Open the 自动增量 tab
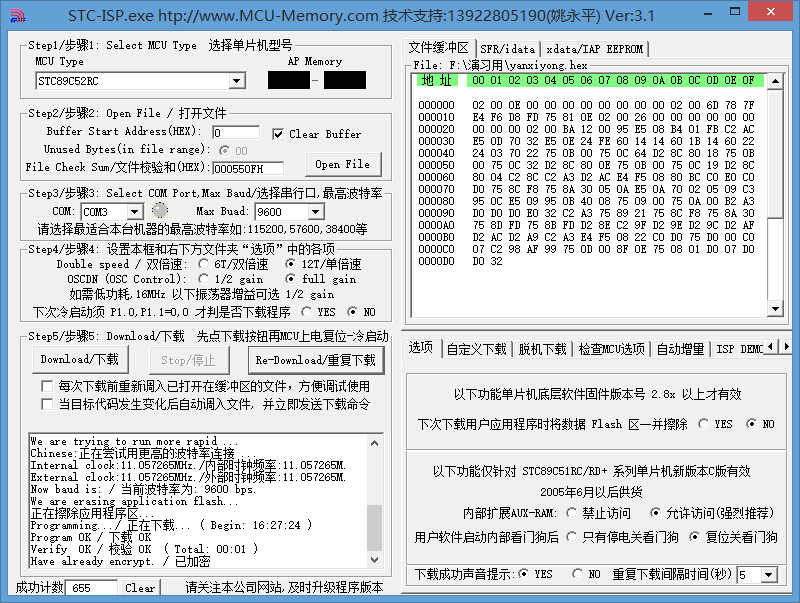Screen dimensions: 800x603 pos(680,349)
